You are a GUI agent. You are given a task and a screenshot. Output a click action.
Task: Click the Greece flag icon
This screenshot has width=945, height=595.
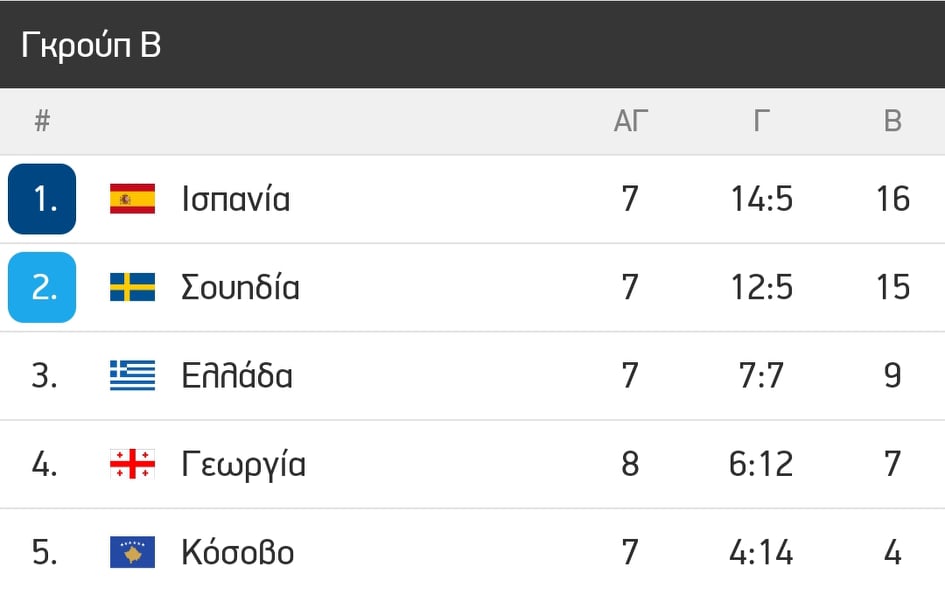click(x=133, y=375)
